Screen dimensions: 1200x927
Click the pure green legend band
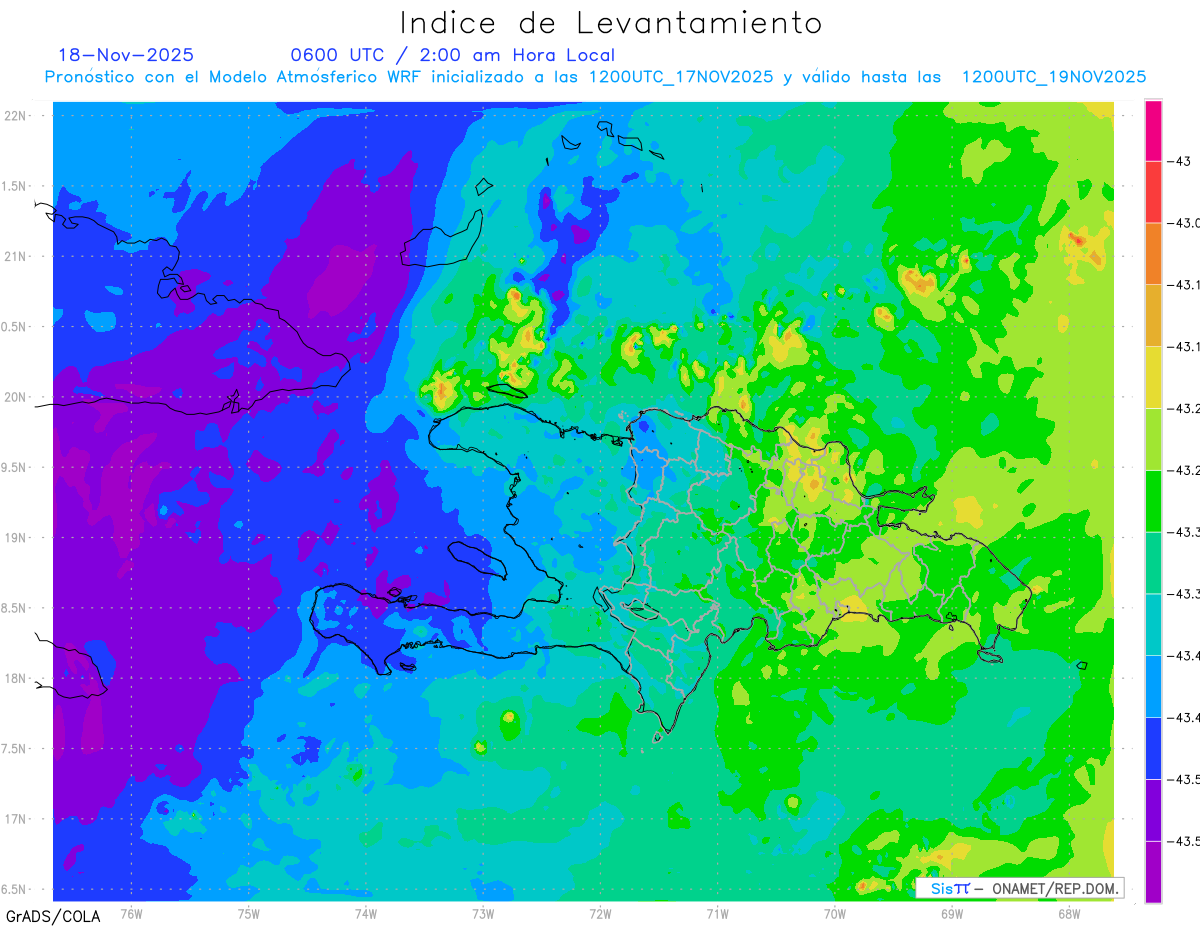pyautogui.click(x=1153, y=500)
